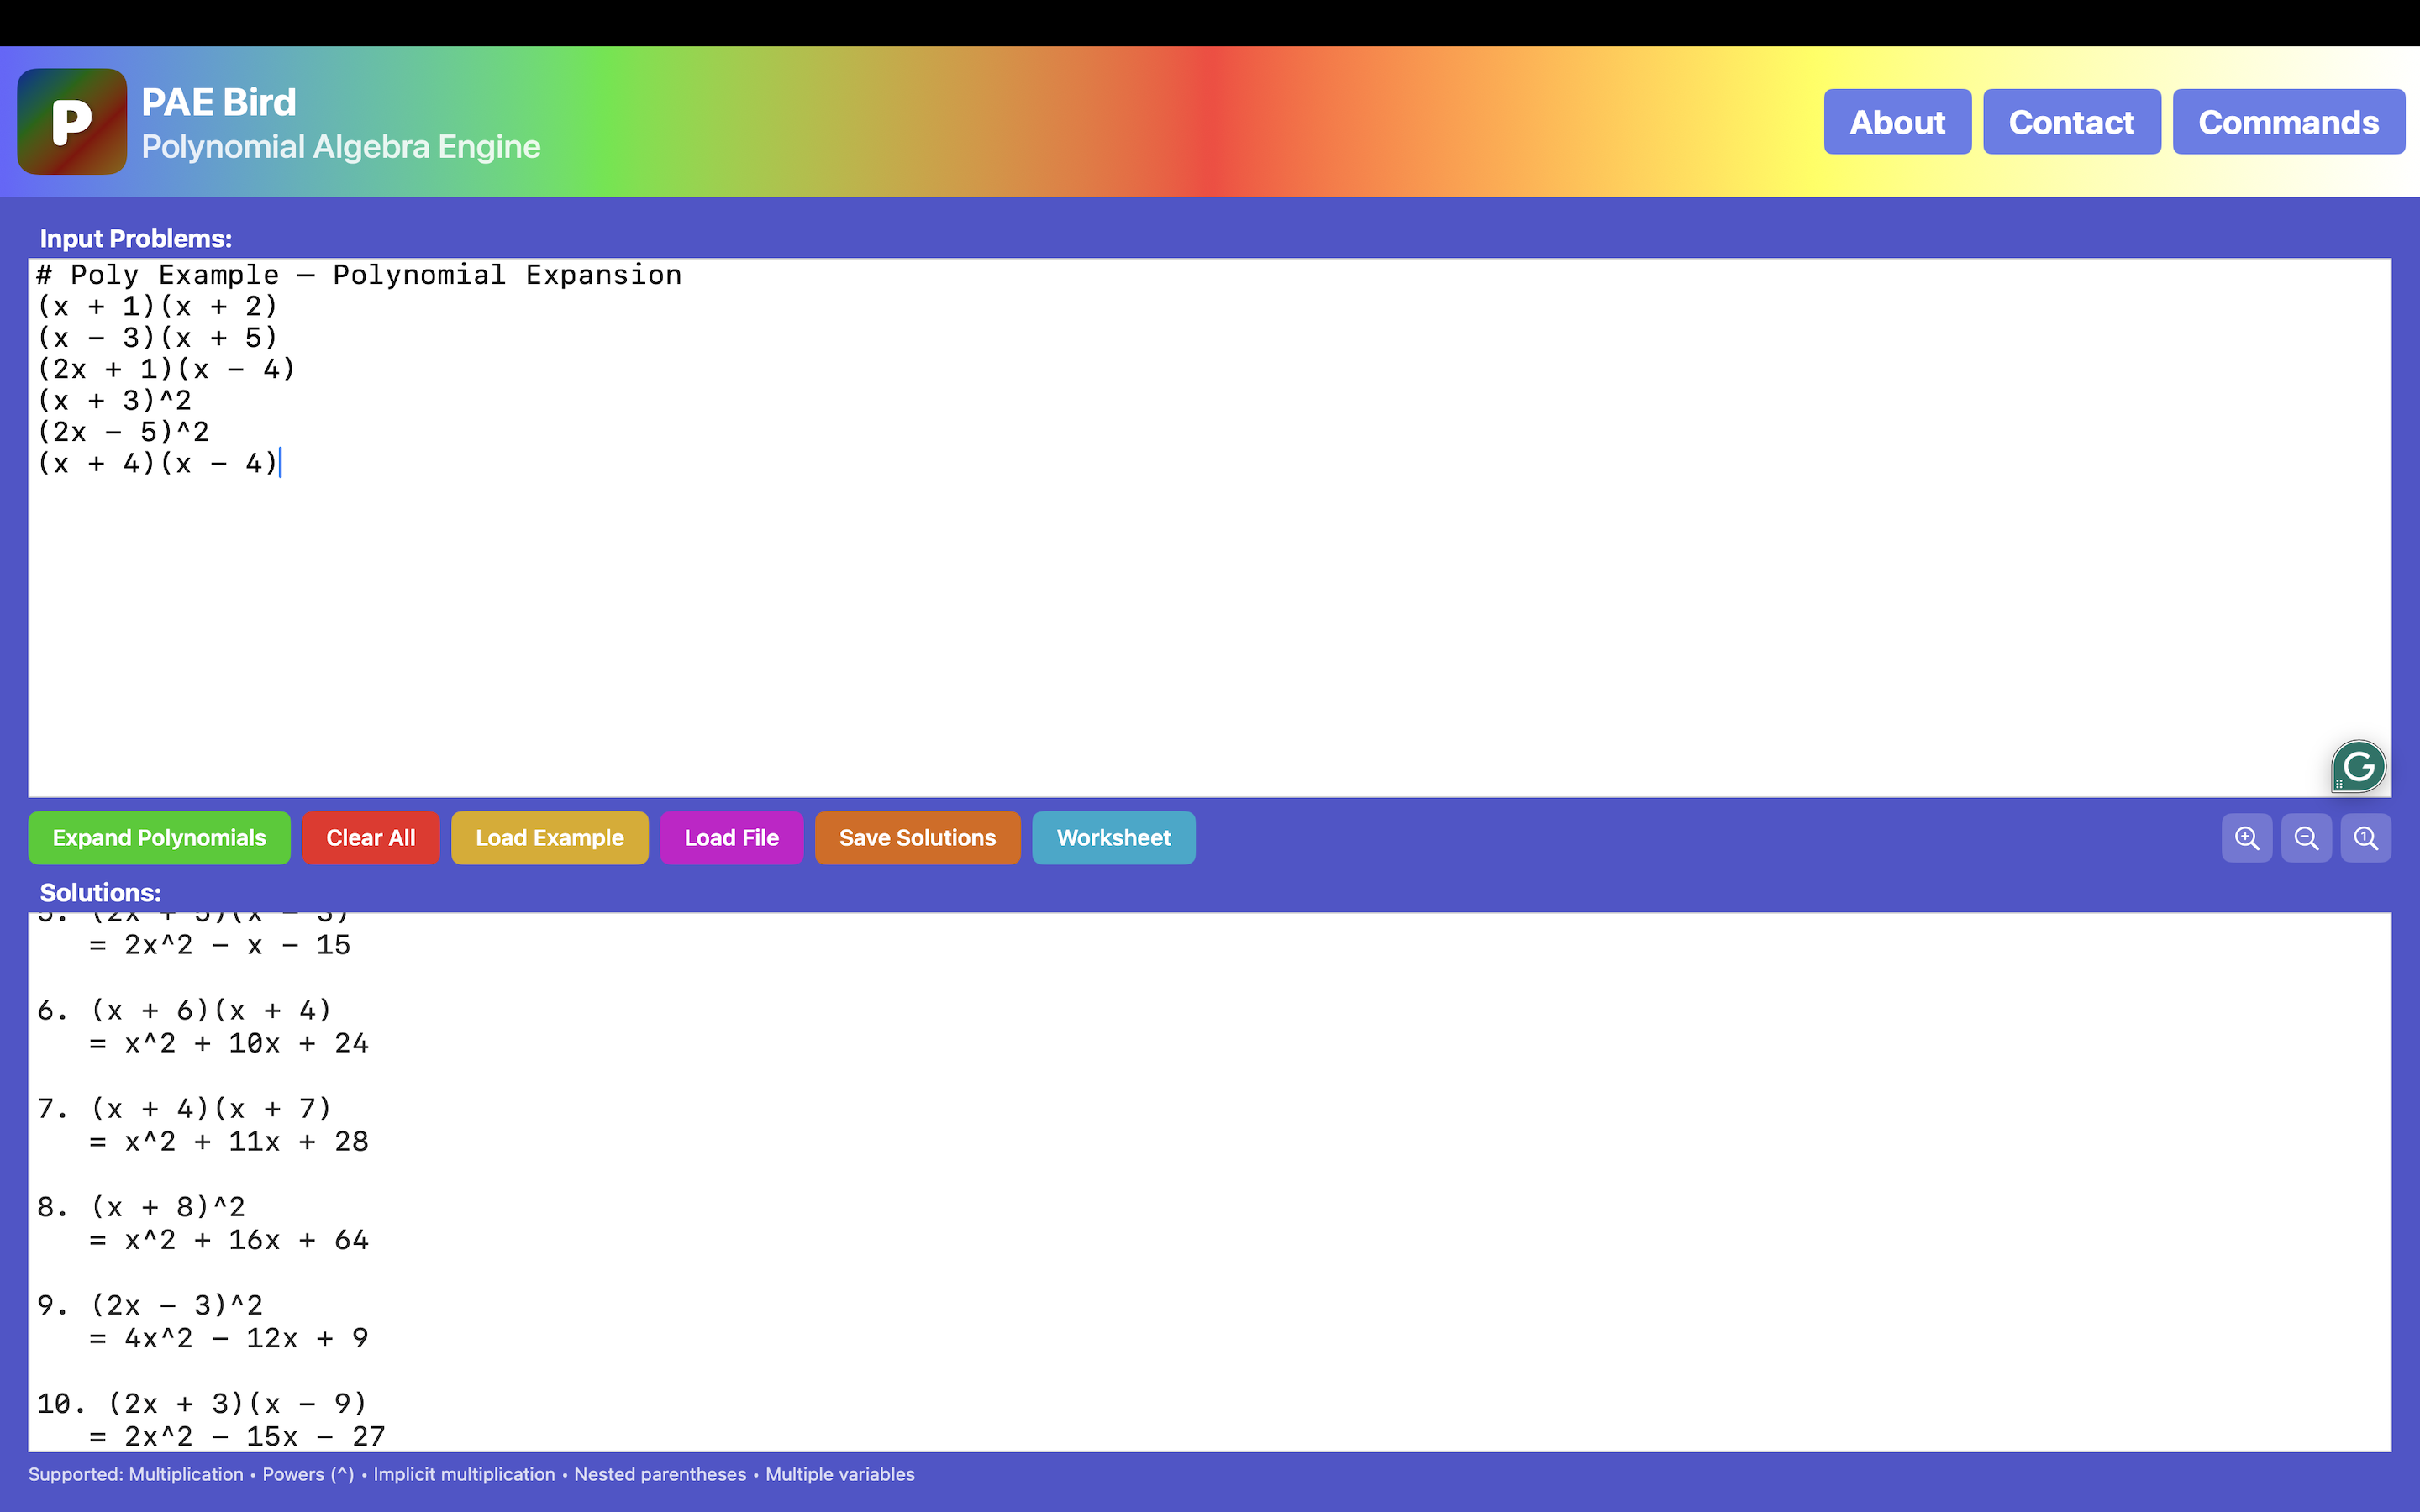This screenshot has height=1512, width=2420.
Task: Zoom out with the magnifier minus icon
Action: tap(2306, 838)
